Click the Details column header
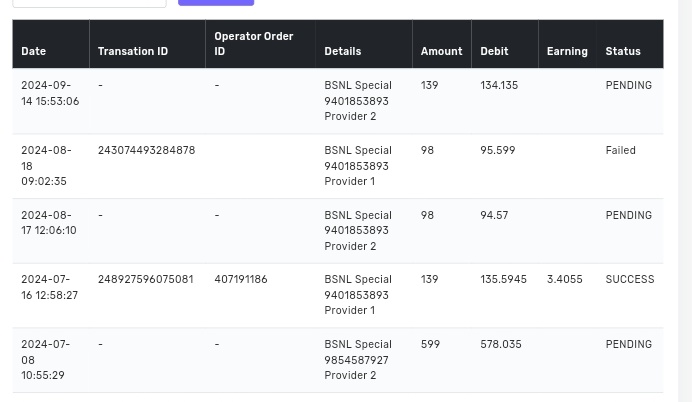Viewport: 692px width, 402px height. [342, 51]
